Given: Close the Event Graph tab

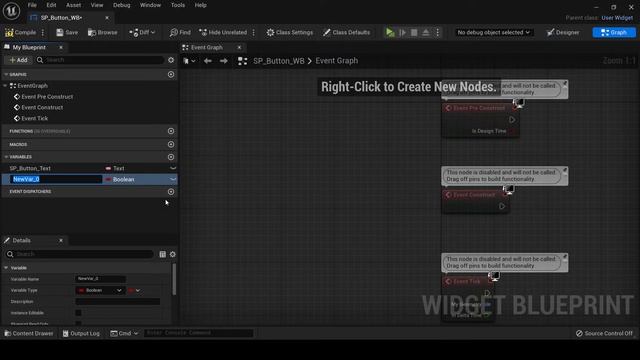Looking at the screenshot, I should coord(239,47).
